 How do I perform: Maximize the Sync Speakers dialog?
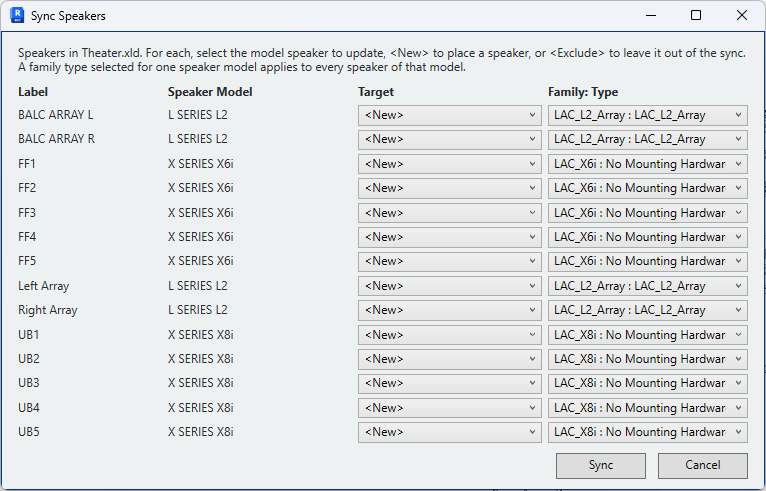coord(696,16)
